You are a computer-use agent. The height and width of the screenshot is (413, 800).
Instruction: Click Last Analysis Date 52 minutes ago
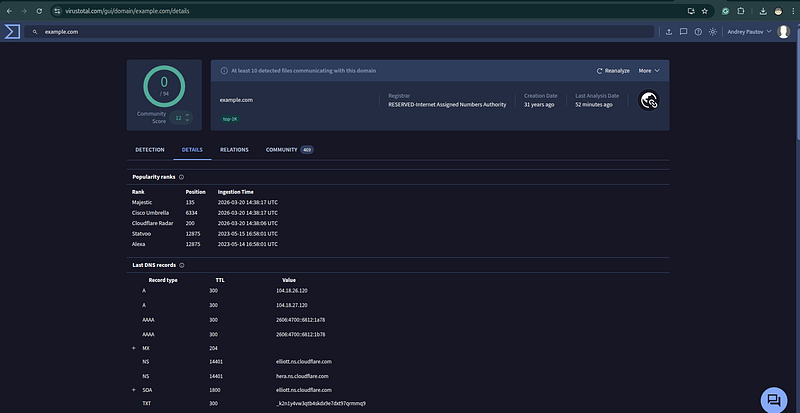[594, 105]
